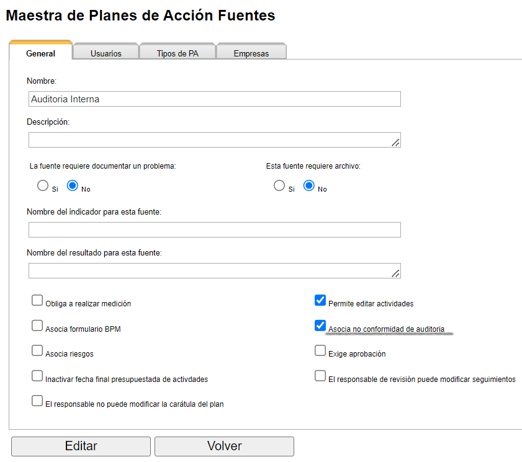This screenshot has height=462, width=522.
Task: Select Si for documentar un problema
Action: pyautogui.click(x=43, y=185)
